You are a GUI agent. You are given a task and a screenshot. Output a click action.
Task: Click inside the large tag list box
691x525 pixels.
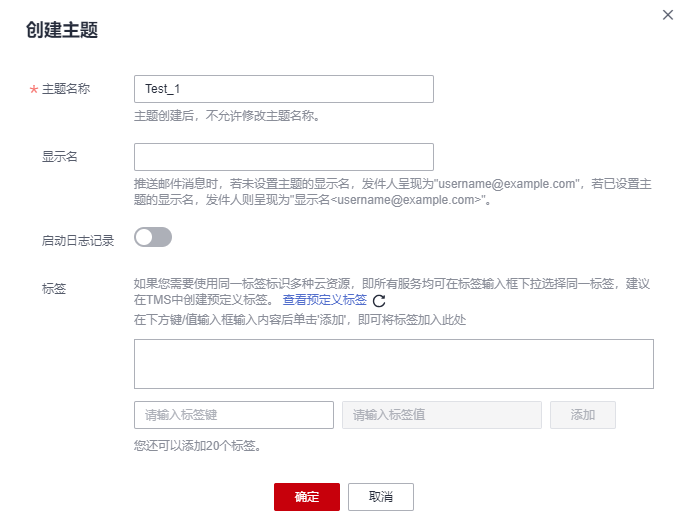tap(393, 363)
